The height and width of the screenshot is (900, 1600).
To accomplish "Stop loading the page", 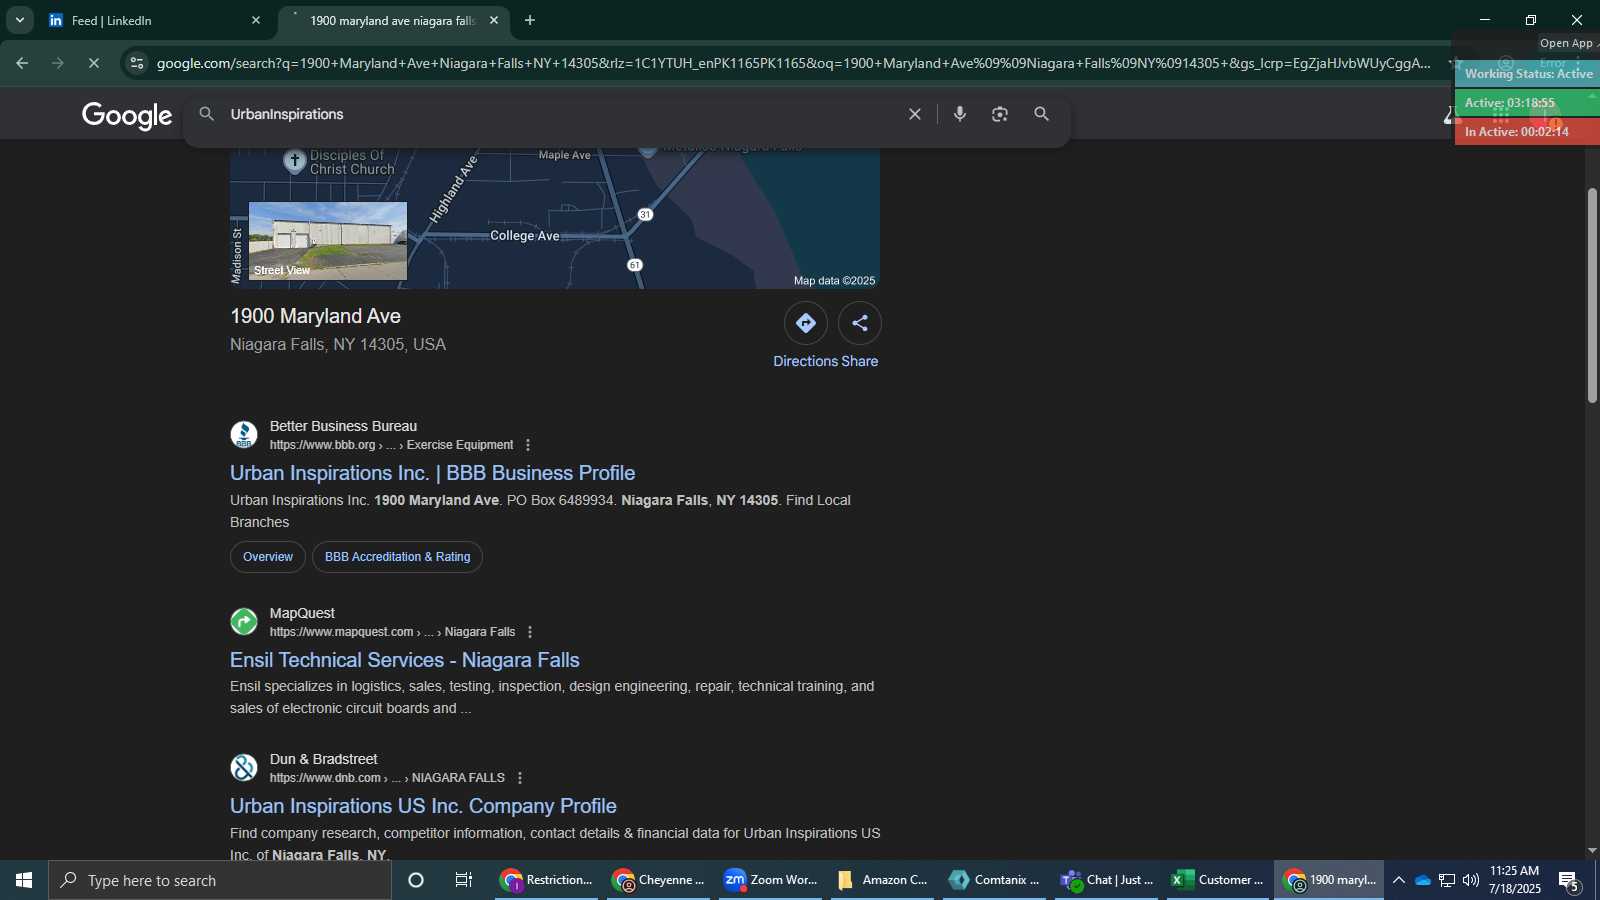I will tap(93, 63).
